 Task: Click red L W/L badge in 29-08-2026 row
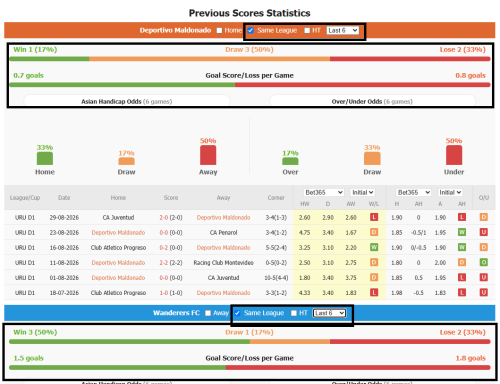pos(374,217)
